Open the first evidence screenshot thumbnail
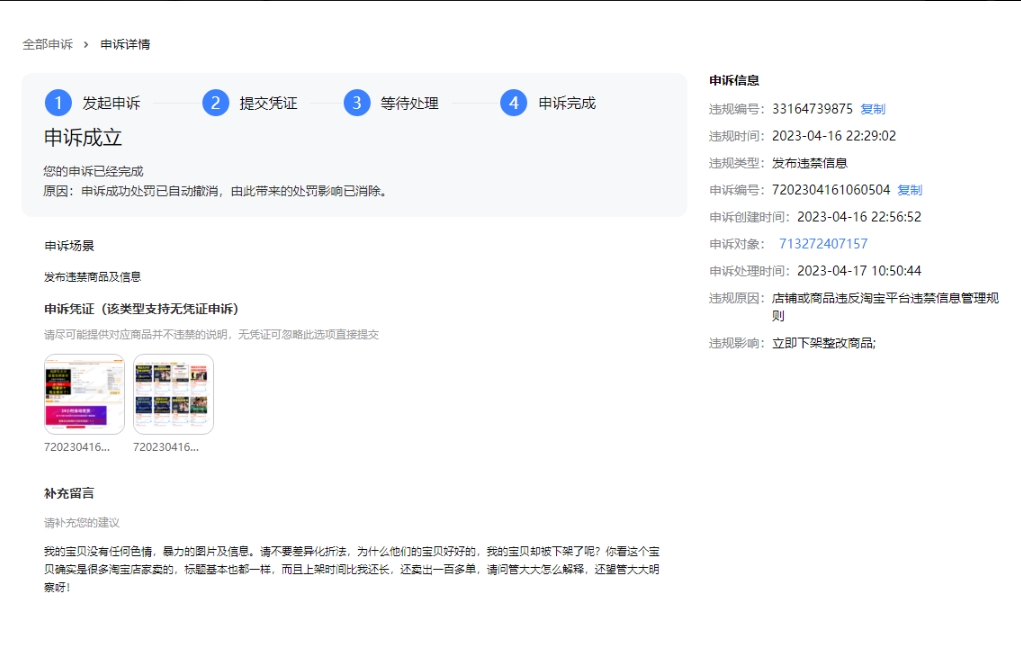This screenshot has width=1021, height=647. coord(84,394)
